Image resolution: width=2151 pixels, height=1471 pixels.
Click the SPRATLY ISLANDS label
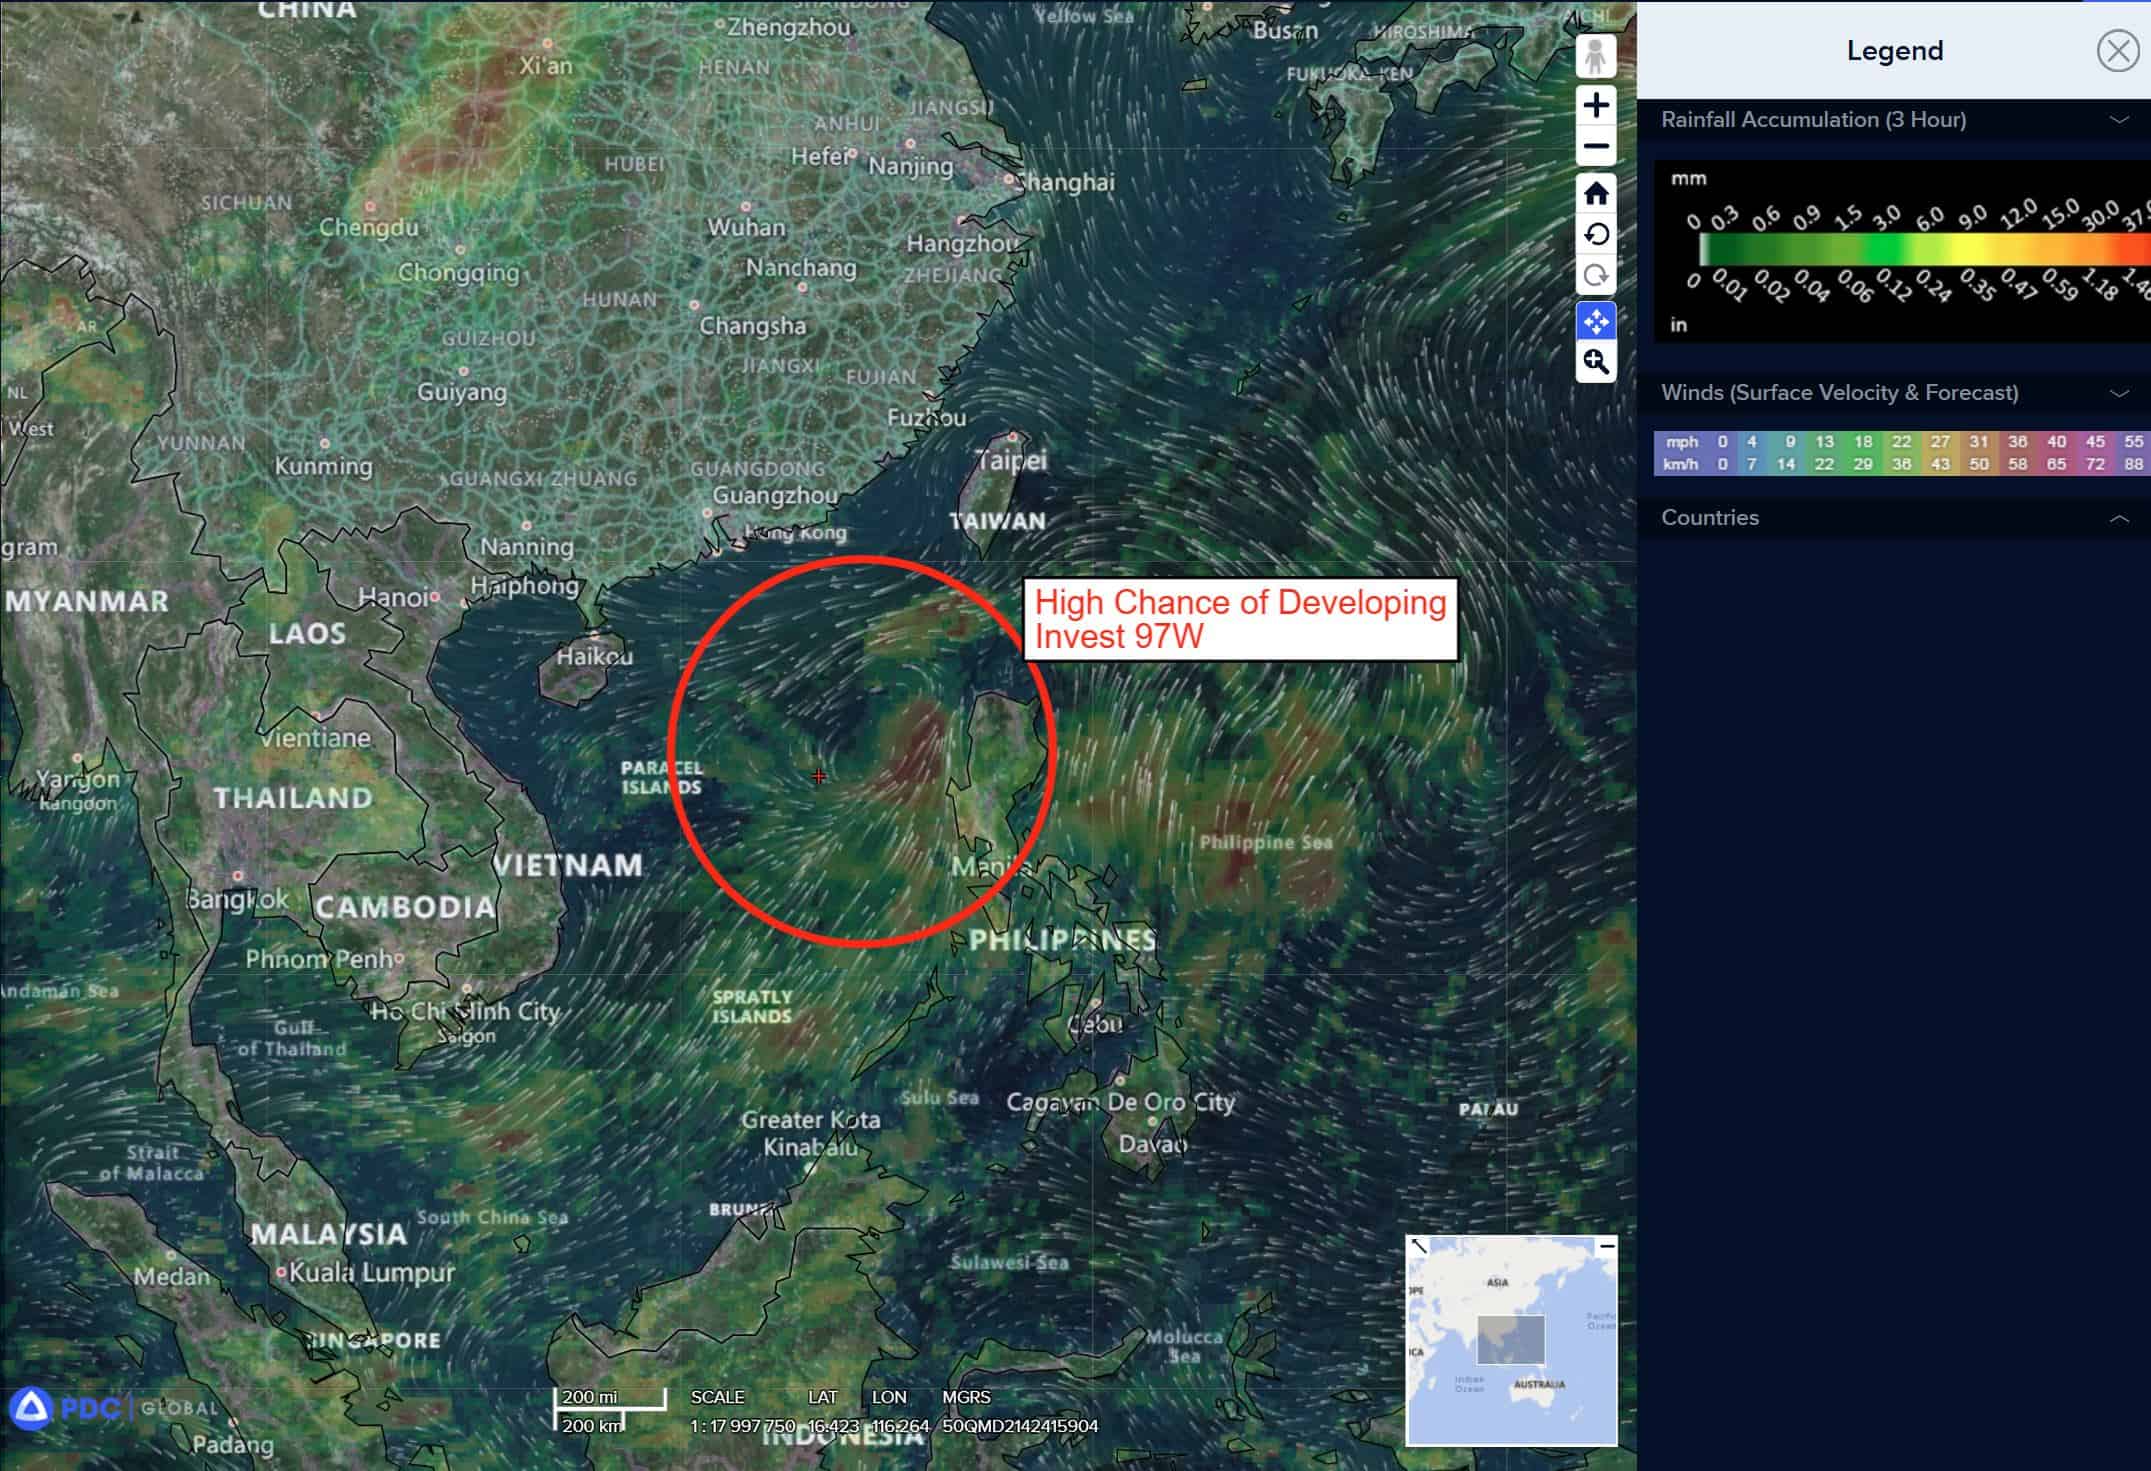point(752,1006)
